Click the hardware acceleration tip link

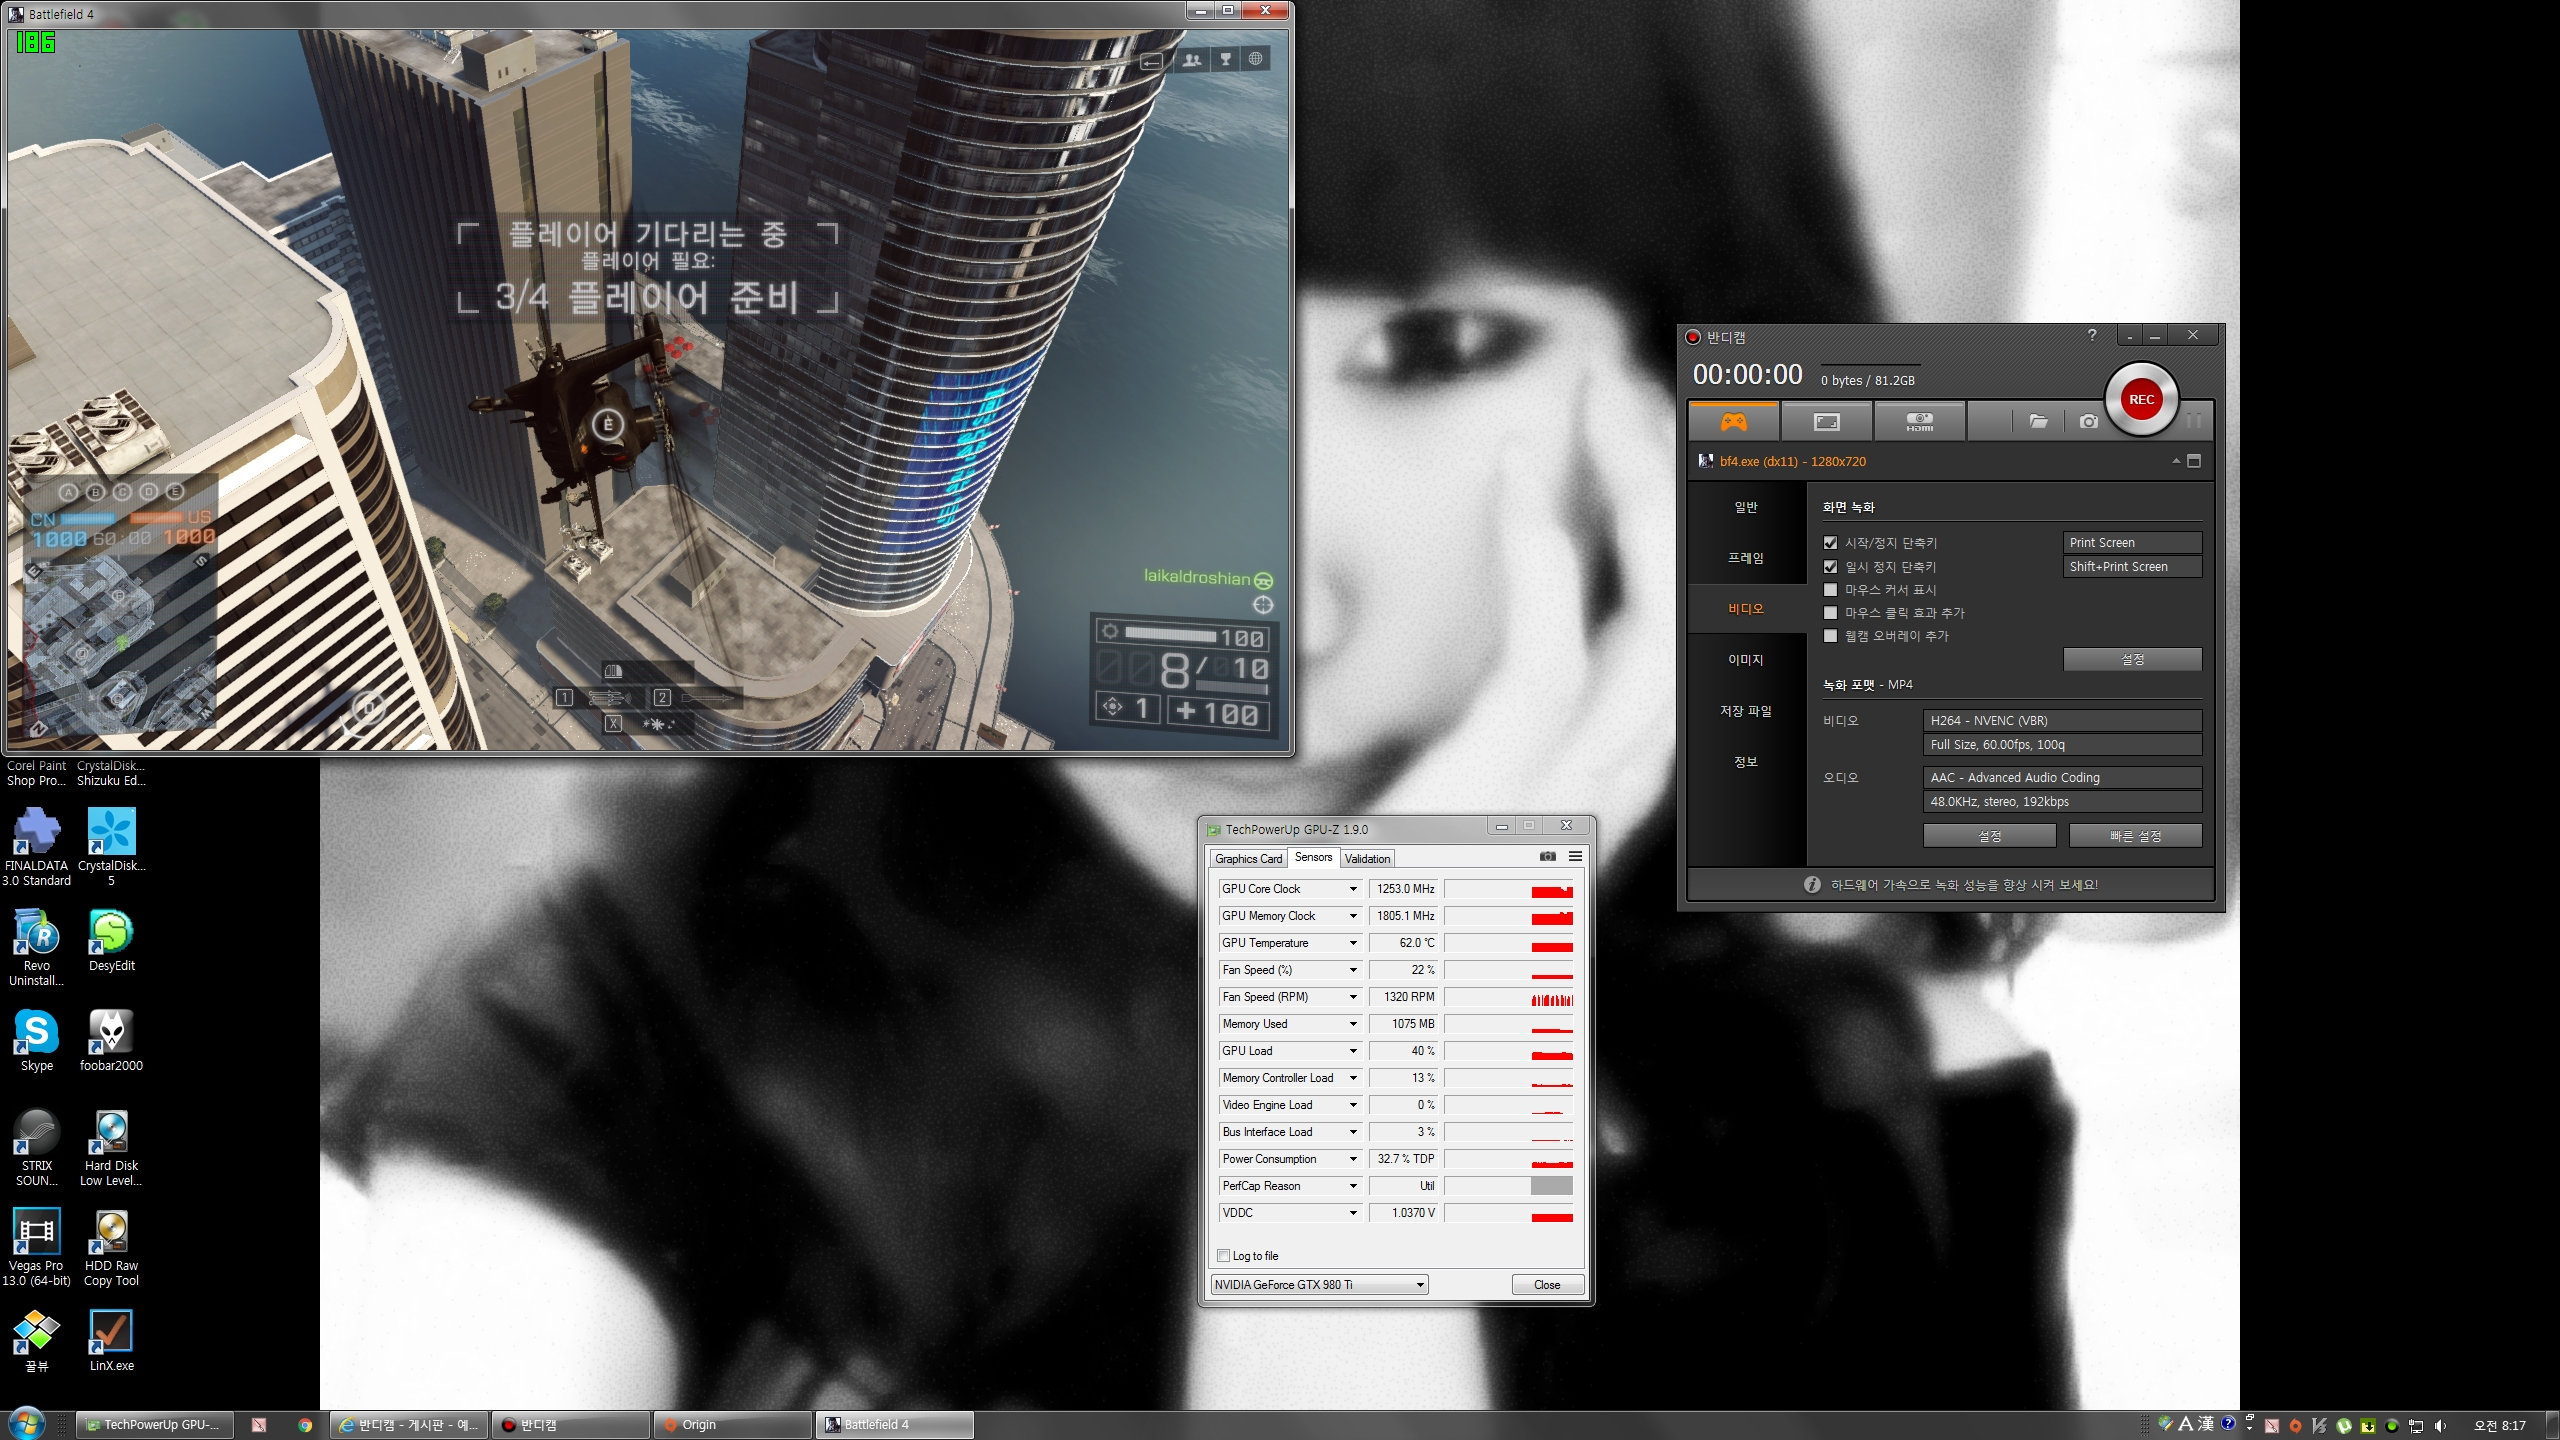[1963, 885]
